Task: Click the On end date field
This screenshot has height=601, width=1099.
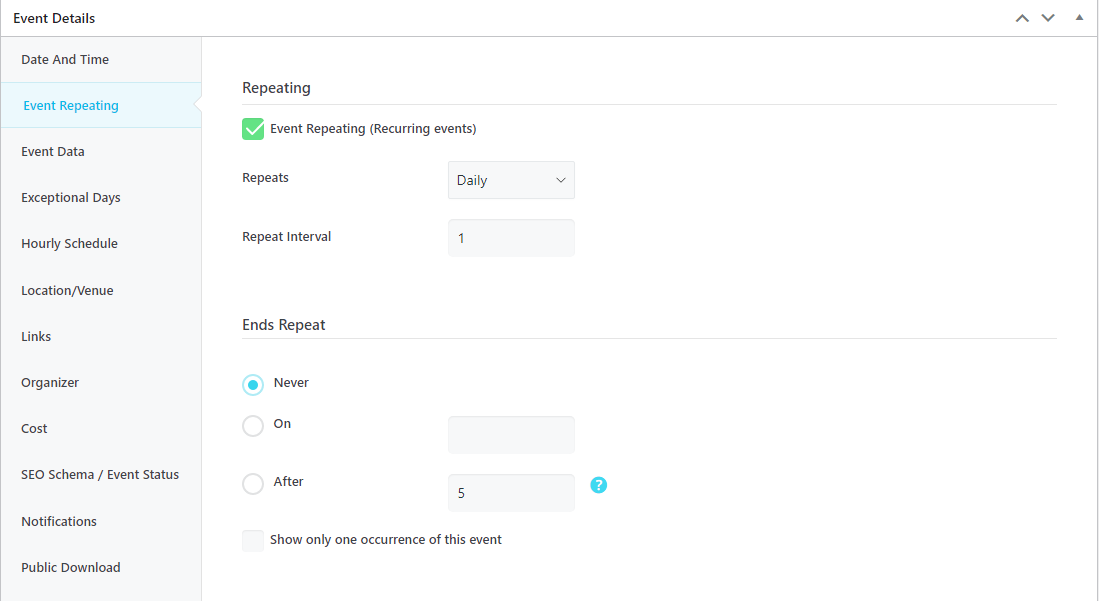Action: tap(511, 435)
